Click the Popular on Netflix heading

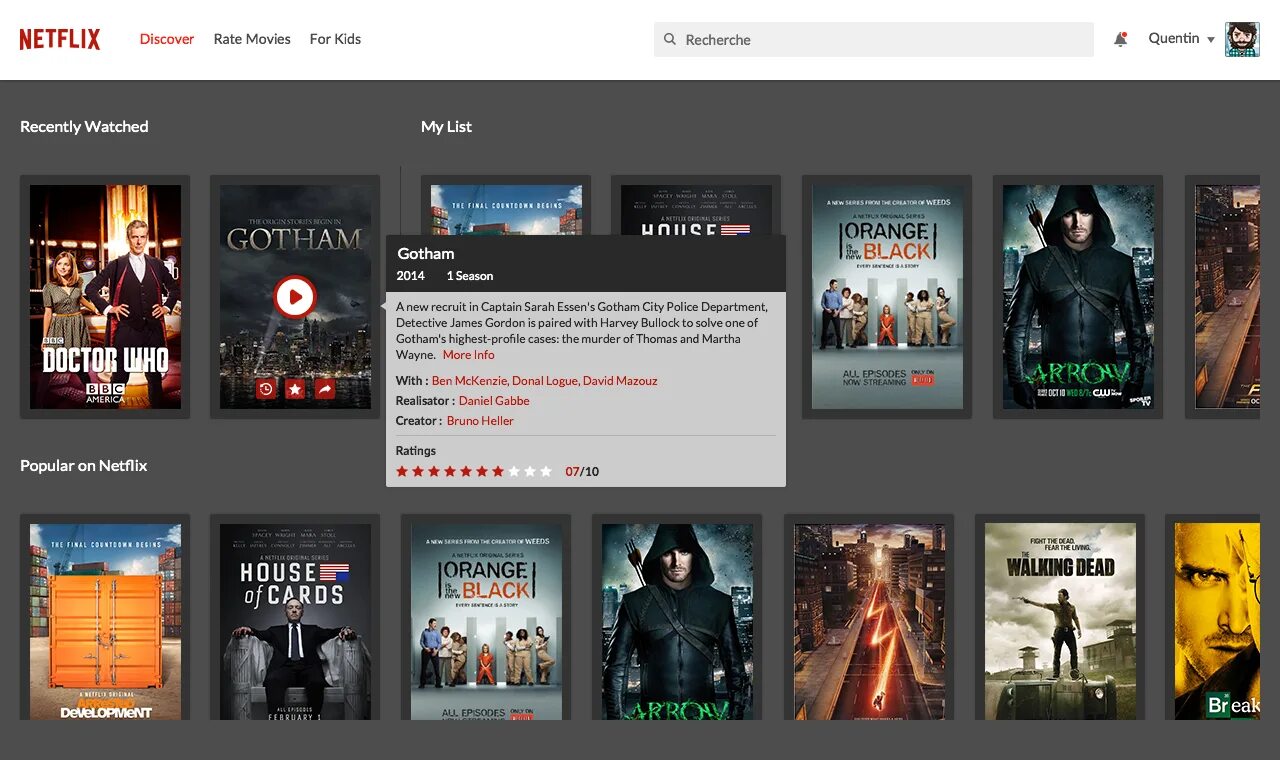click(x=84, y=466)
